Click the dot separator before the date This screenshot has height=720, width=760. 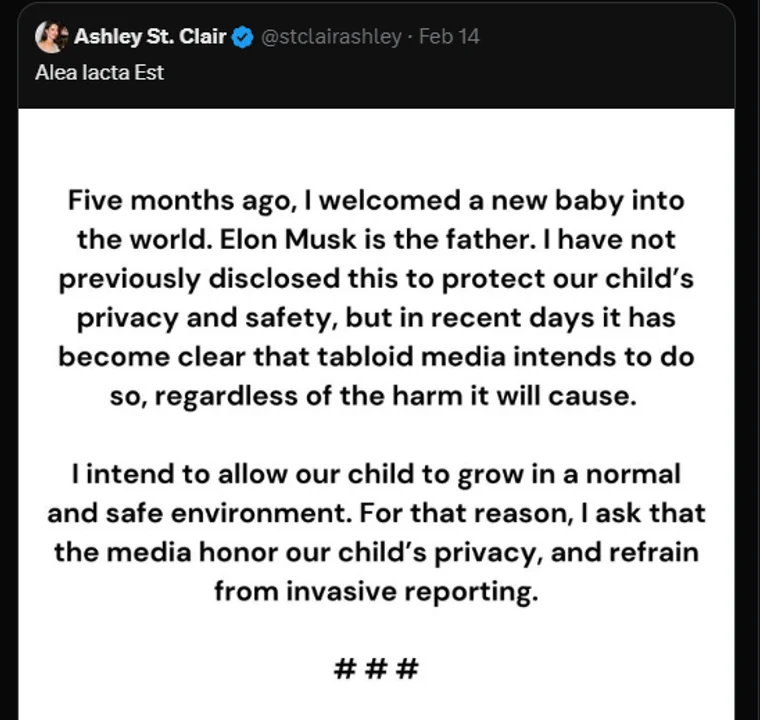pos(409,37)
